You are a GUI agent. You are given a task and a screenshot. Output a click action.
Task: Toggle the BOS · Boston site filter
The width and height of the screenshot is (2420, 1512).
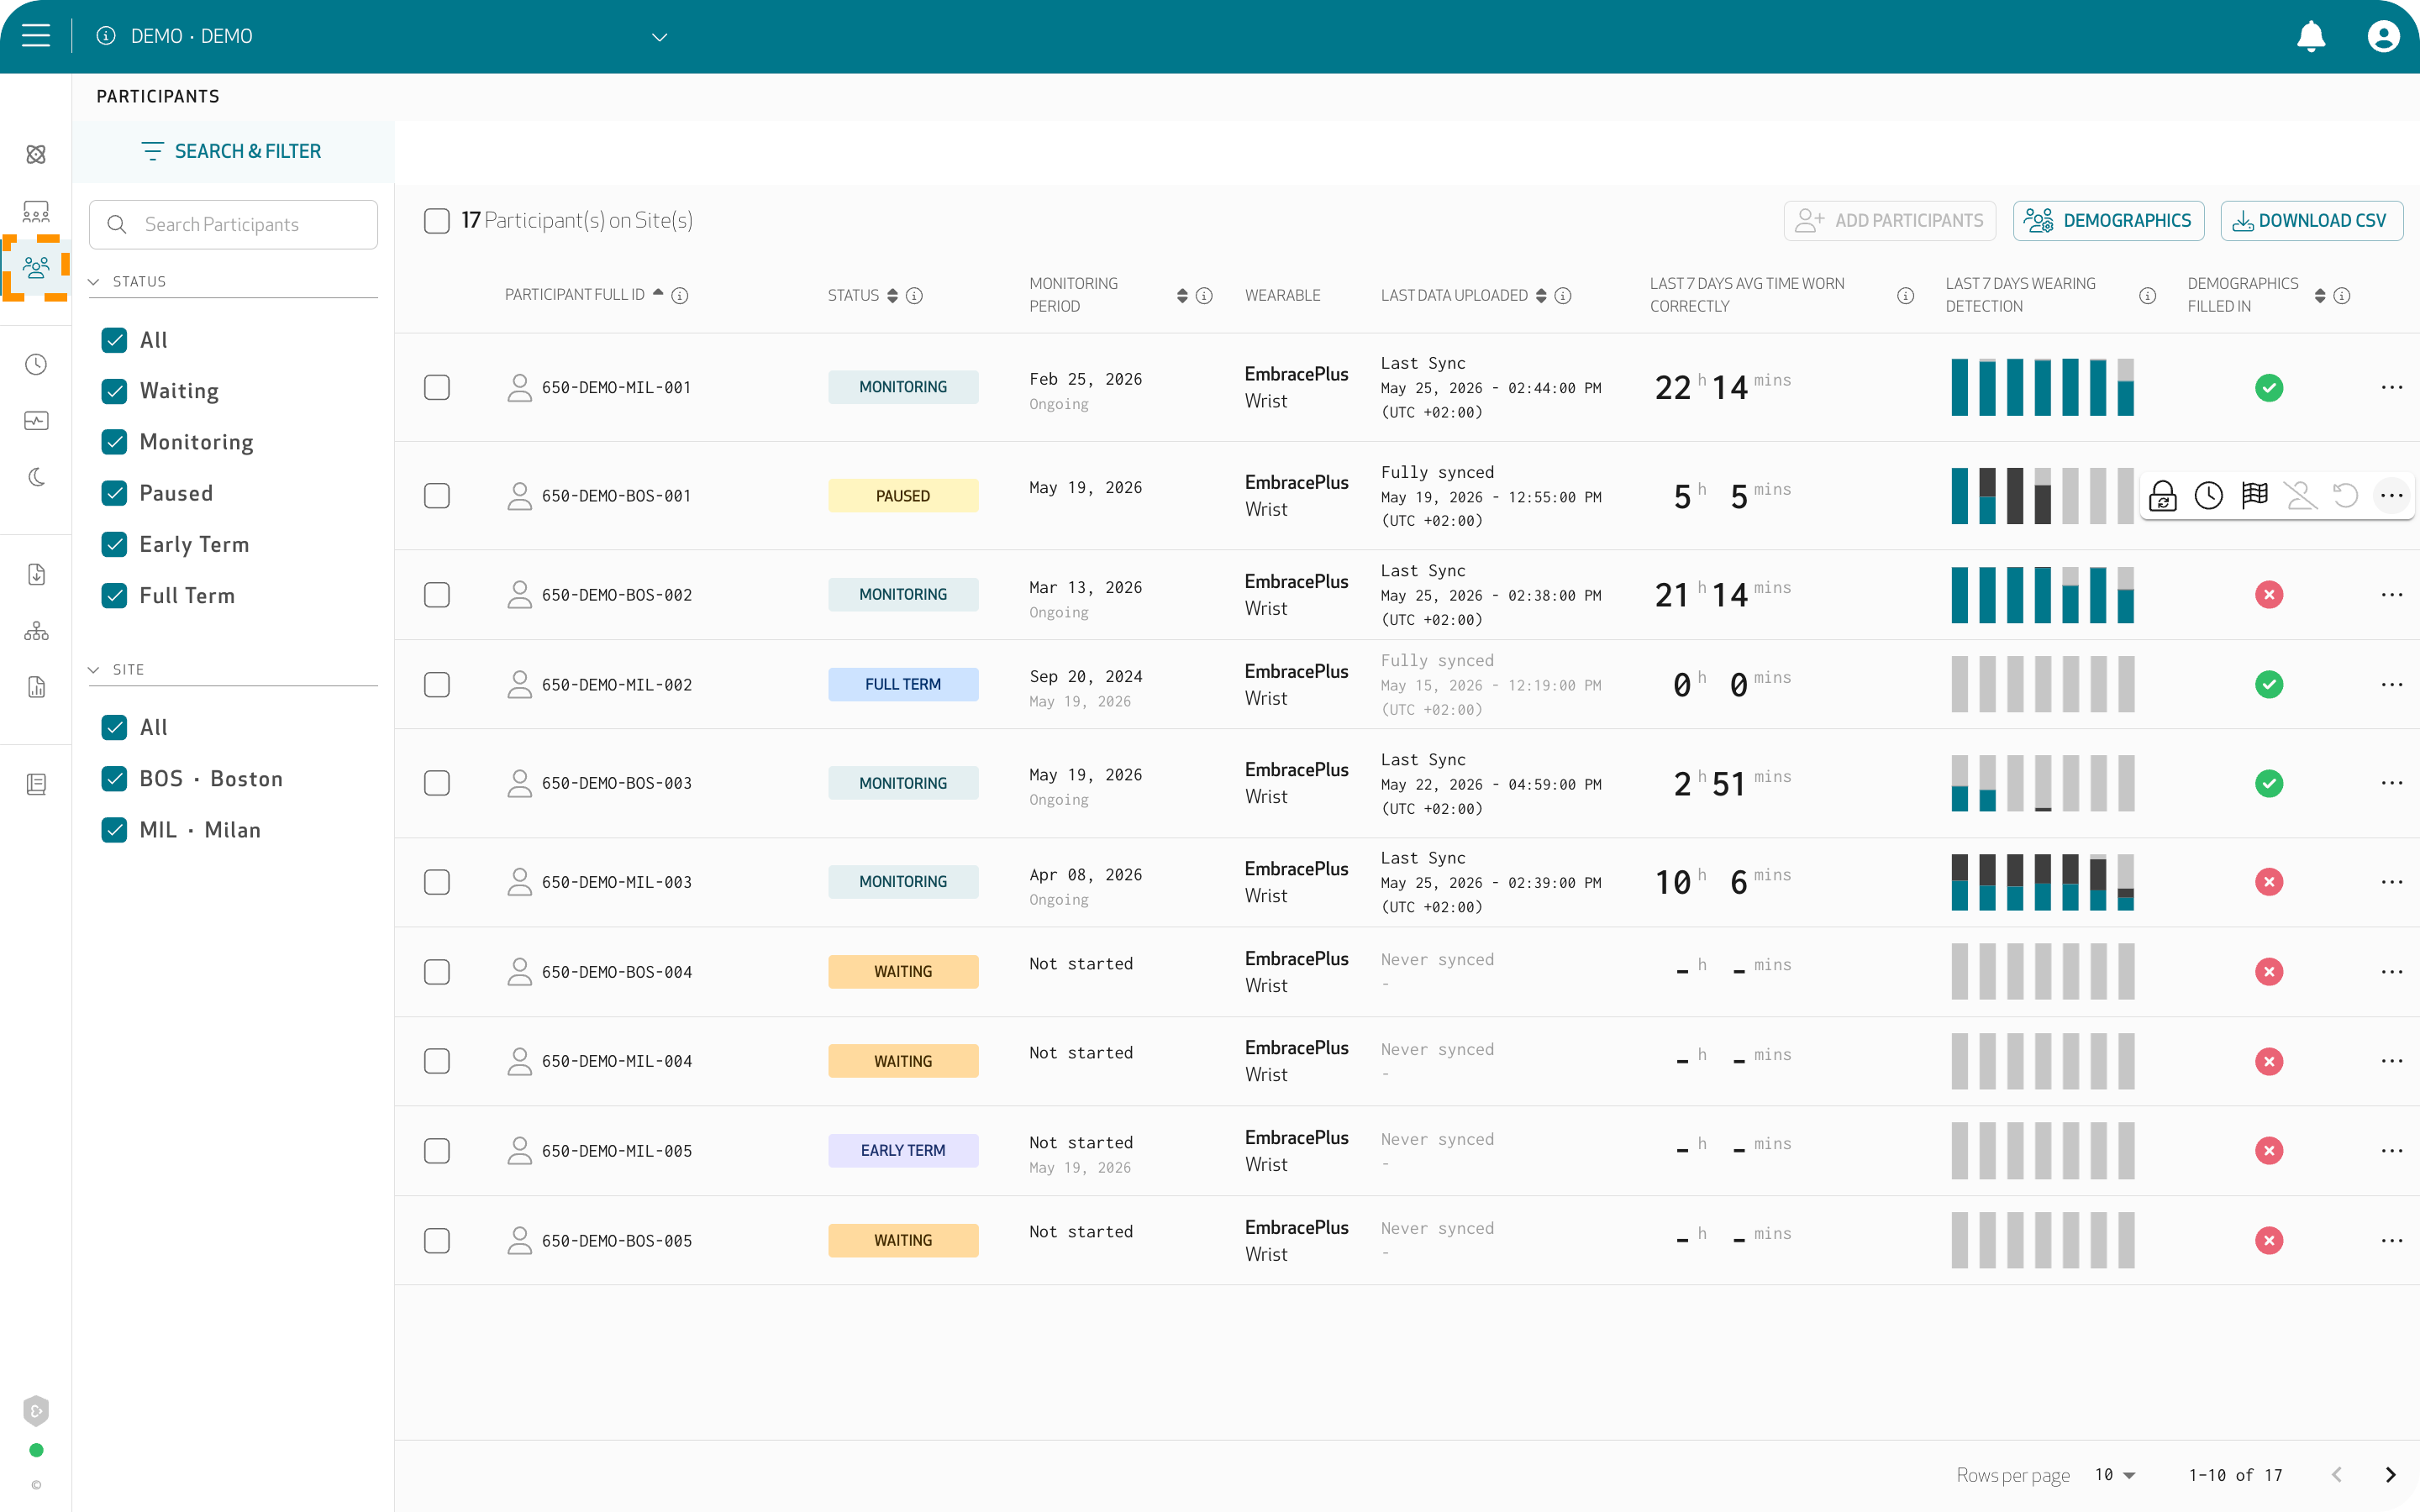114,779
